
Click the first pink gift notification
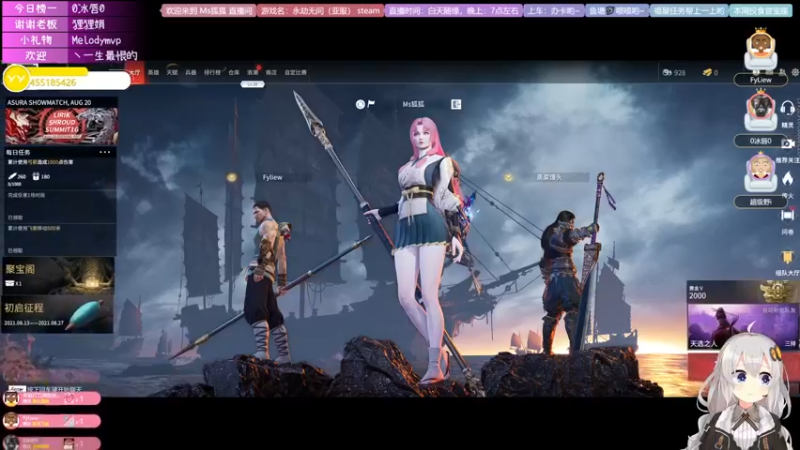(x=51, y=398)
